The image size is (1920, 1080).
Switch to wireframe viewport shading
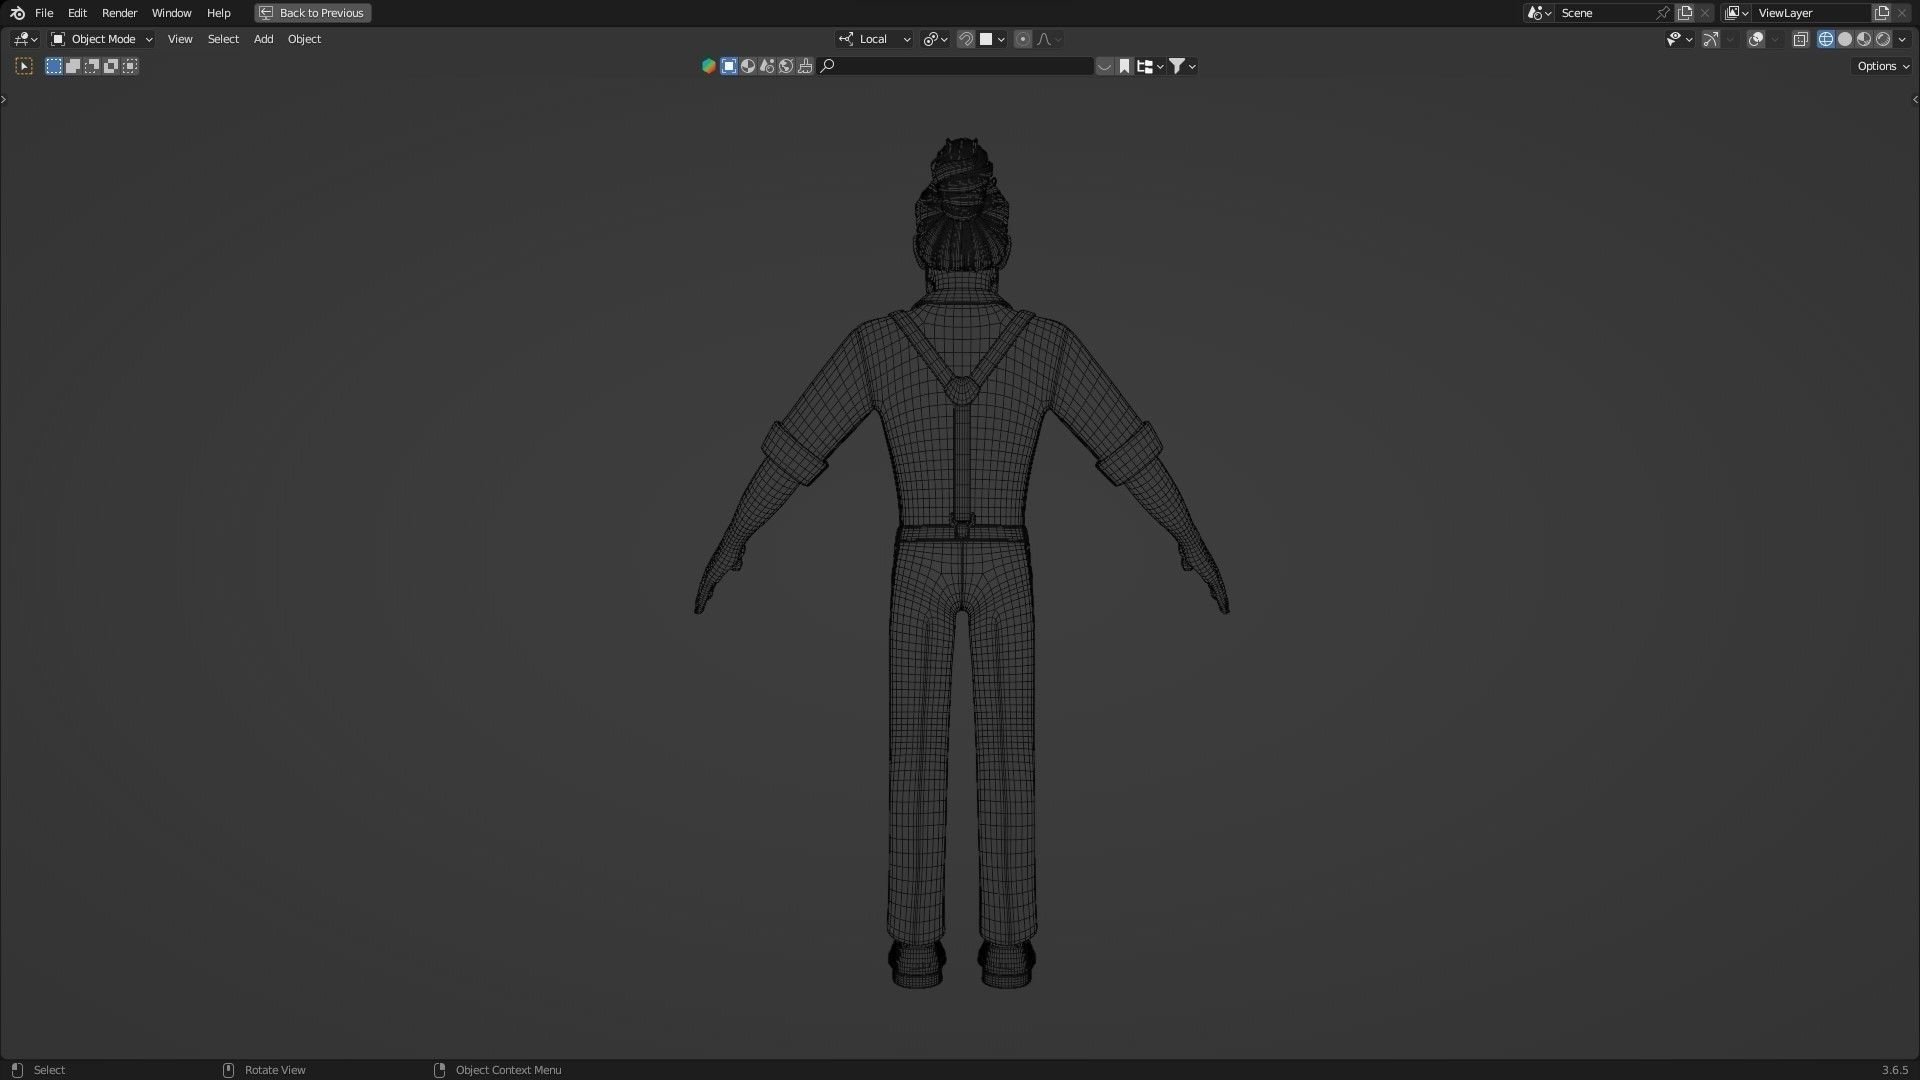pyautogui.click(x=1826, y=39)
